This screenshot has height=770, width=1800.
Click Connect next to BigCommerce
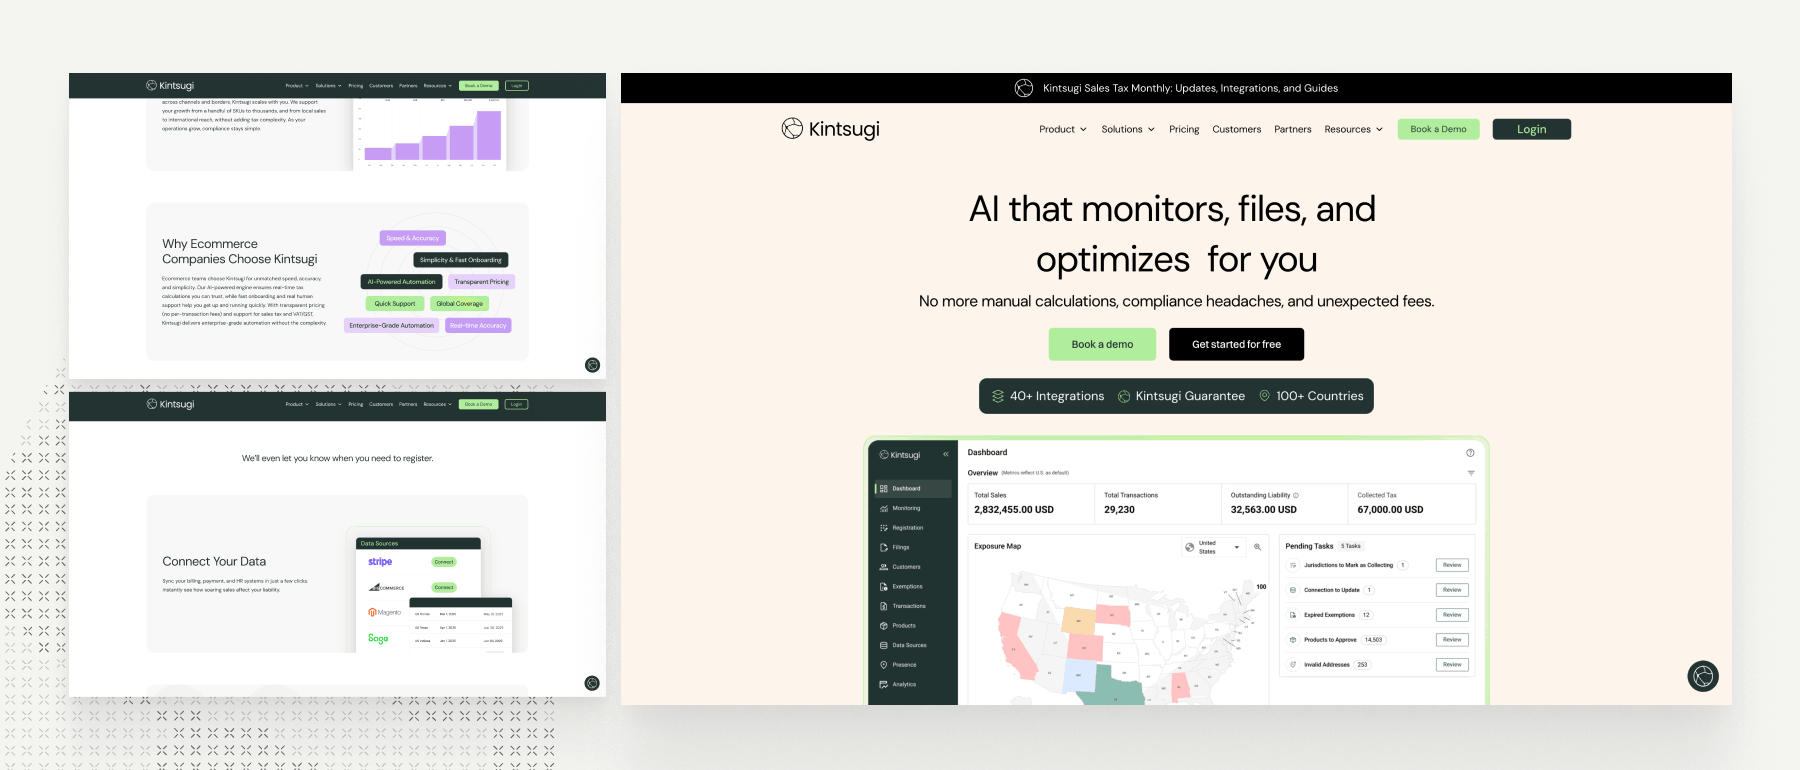[x=444, y=588]
